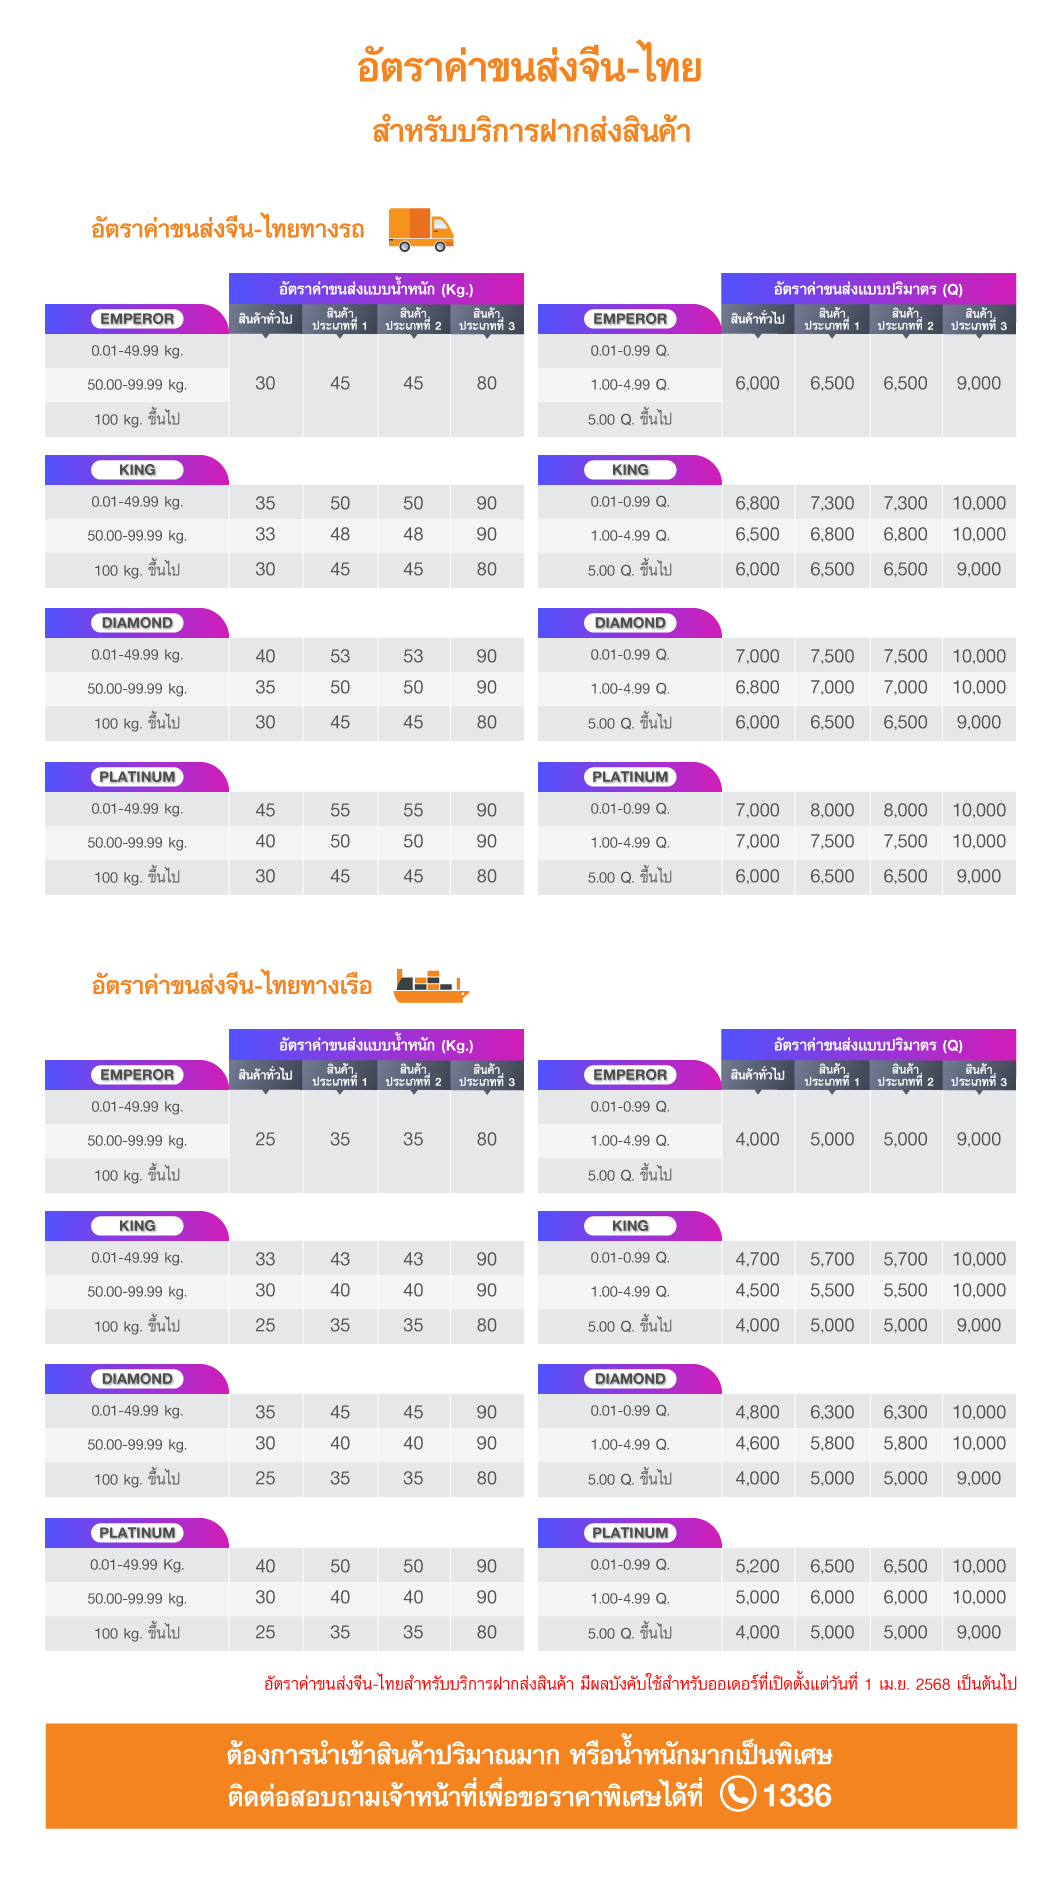Click the heading อัตราค่าขนส่งจีน-ไทยทางเรือ

232,985
